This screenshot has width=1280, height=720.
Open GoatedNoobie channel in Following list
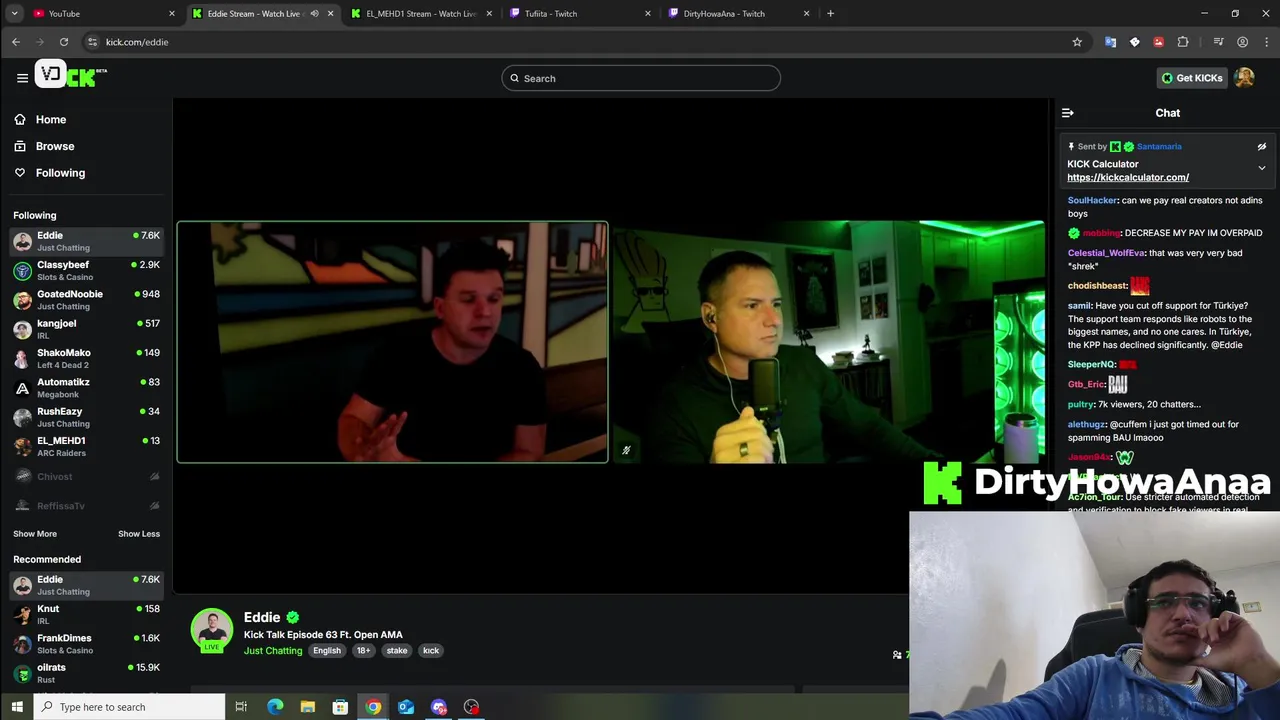[86, 300]
